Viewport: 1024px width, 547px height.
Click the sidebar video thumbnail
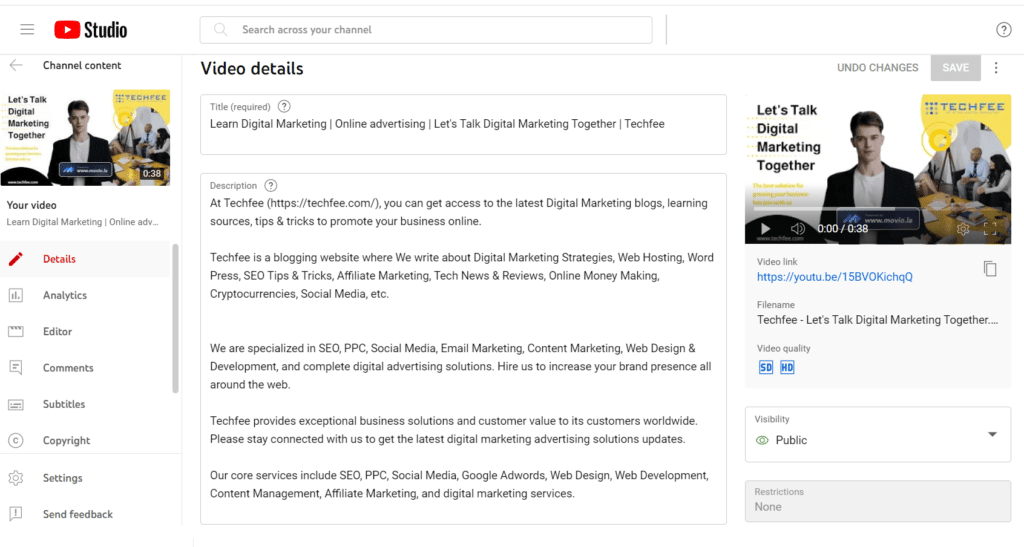85,138
